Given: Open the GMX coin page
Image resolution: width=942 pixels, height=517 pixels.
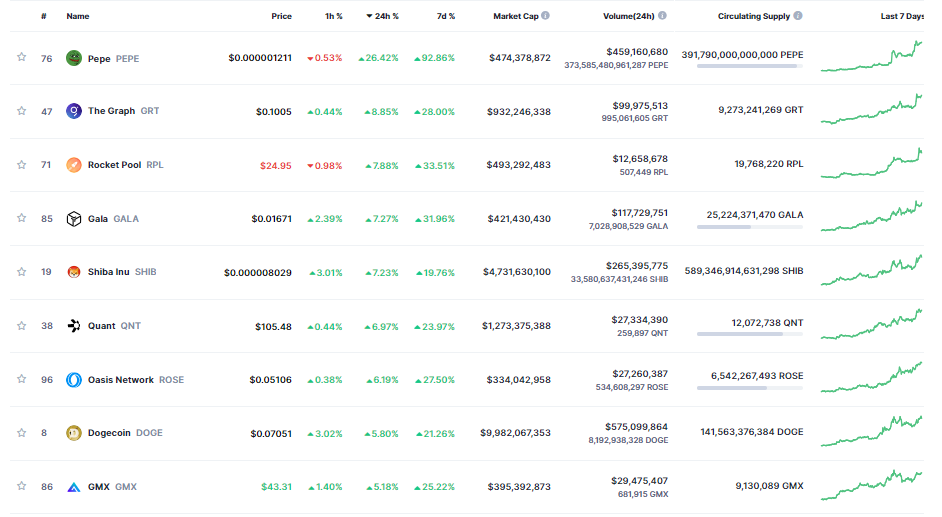Looking at the screenshot, I should (112, 487).
